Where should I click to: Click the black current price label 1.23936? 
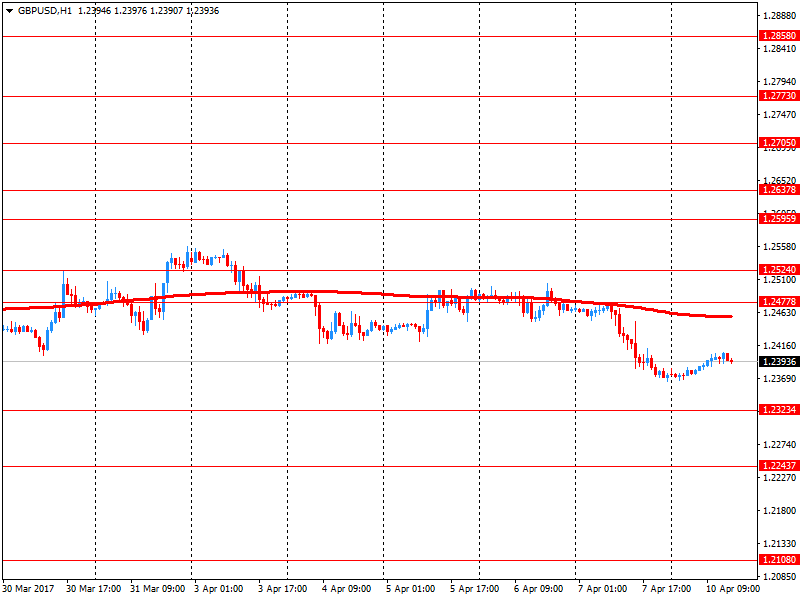779,362
